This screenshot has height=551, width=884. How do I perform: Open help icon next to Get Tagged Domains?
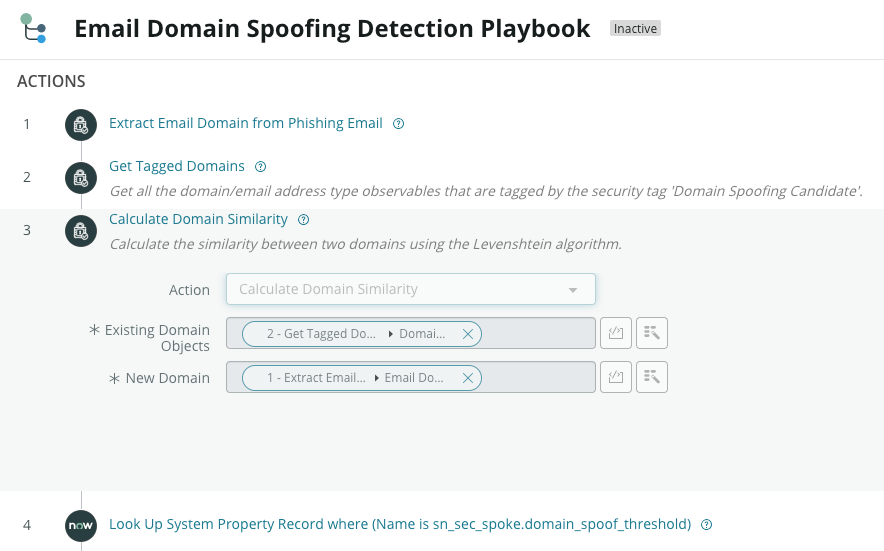click(260, 166)
